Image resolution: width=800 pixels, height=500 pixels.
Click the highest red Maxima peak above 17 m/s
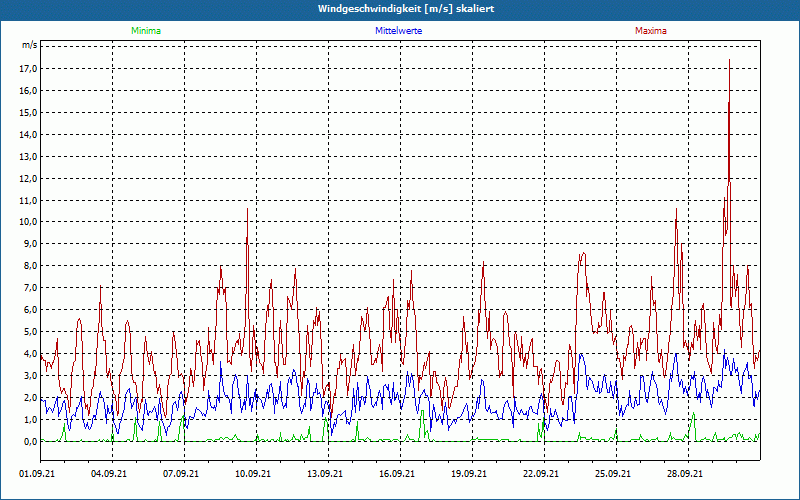point(729,60)
